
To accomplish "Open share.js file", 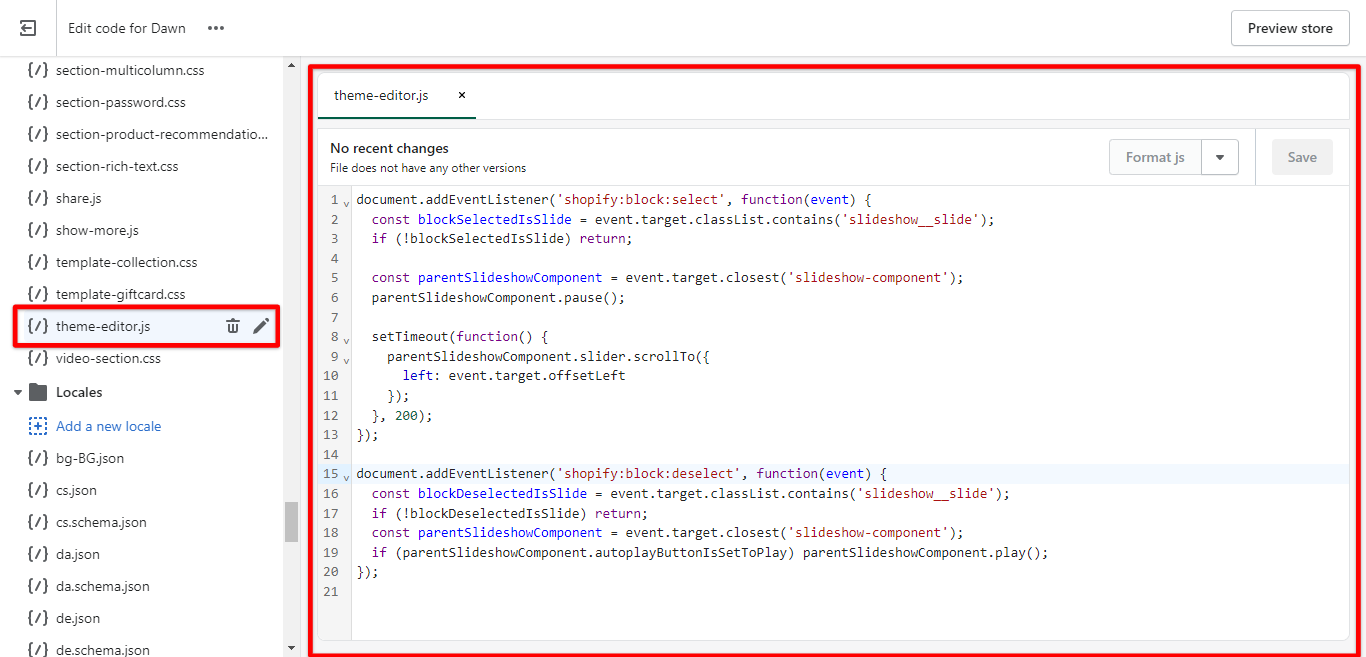I will click(79, 198).
